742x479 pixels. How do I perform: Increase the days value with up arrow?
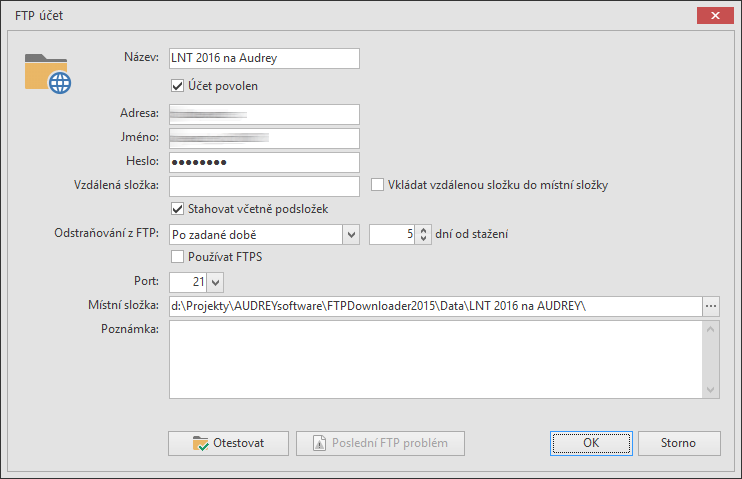point(423,230)
